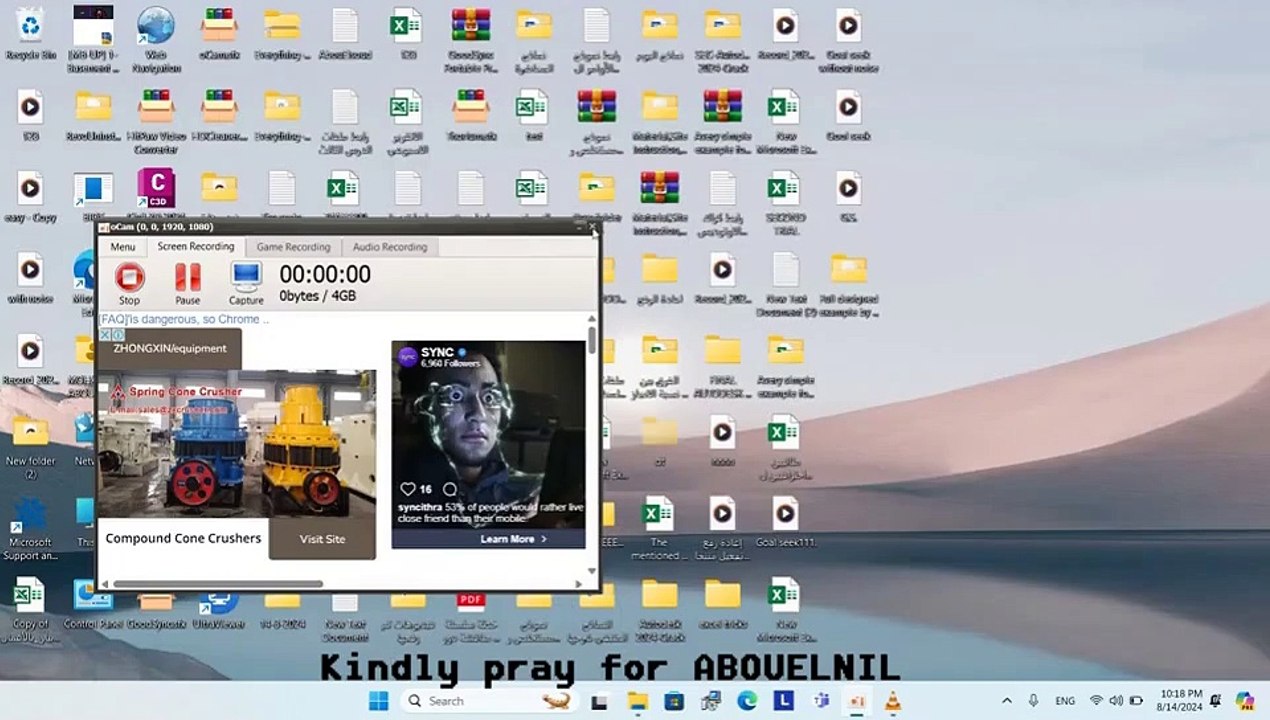Click the heart like icon in SYNC ad

[x=407, y=489]
